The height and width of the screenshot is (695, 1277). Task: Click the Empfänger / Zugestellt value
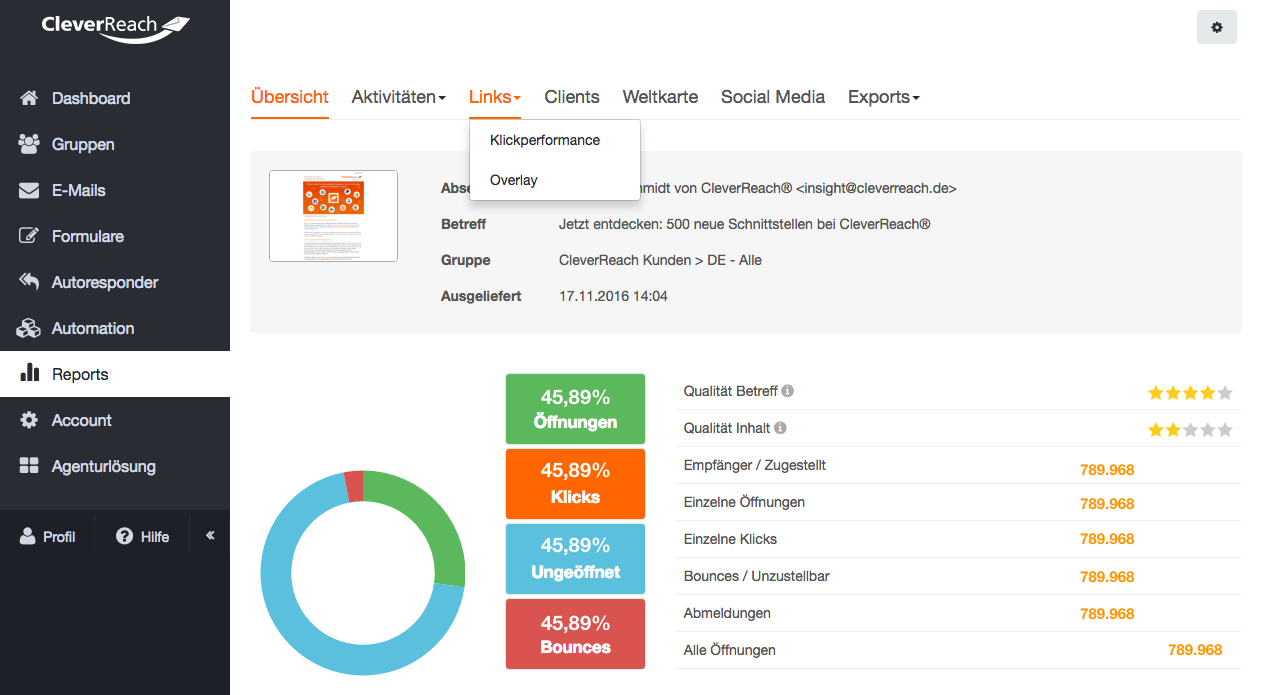click(x=1107, y=470)
